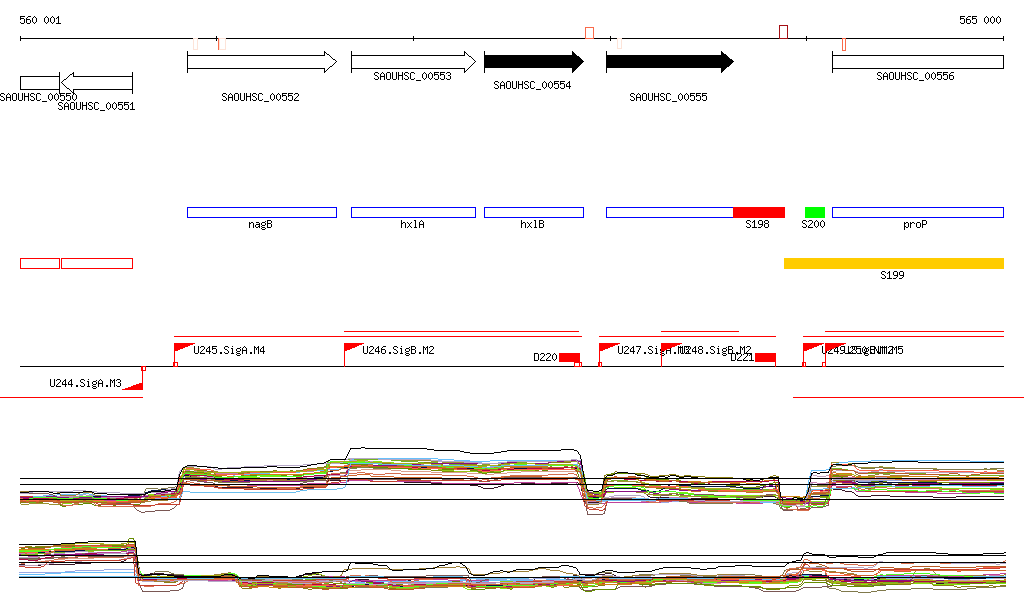
Task: Click red outlined box below SAOUHSC_00551
Action: tap(97, 264)
